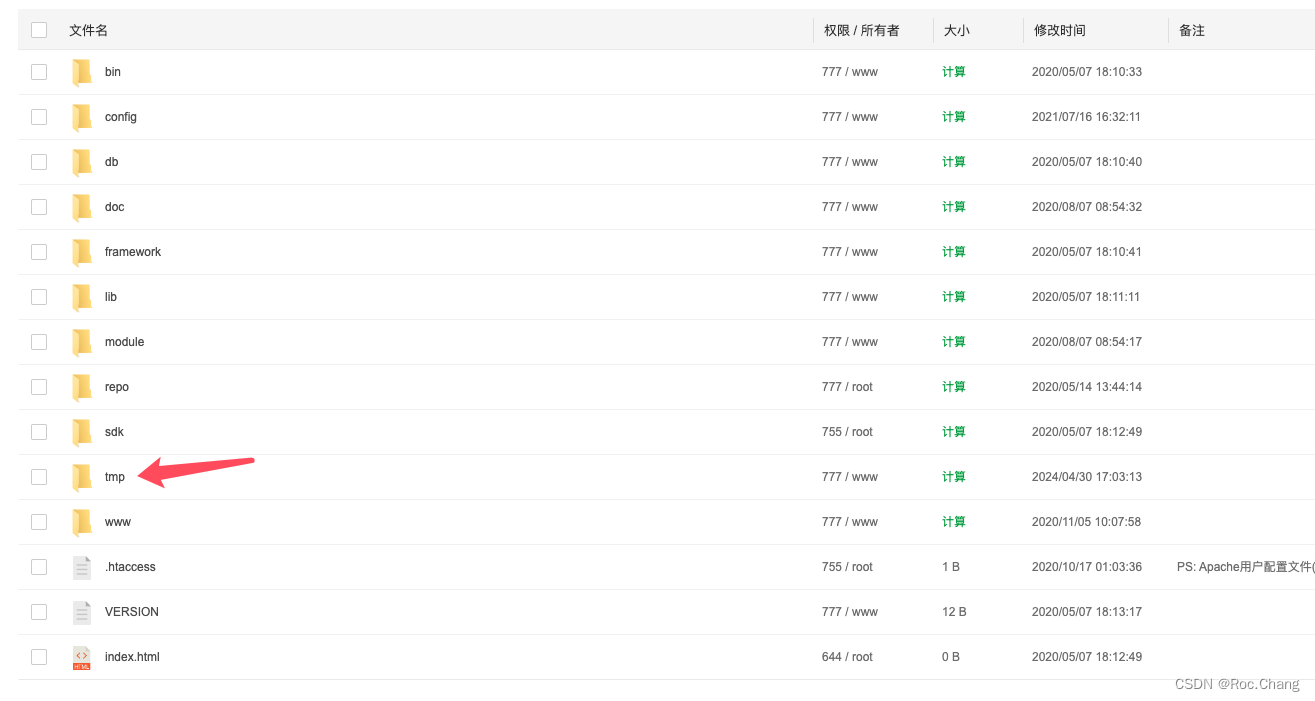
Task: Click the 权限 / 所有者 column header
Action: point(861,31)
